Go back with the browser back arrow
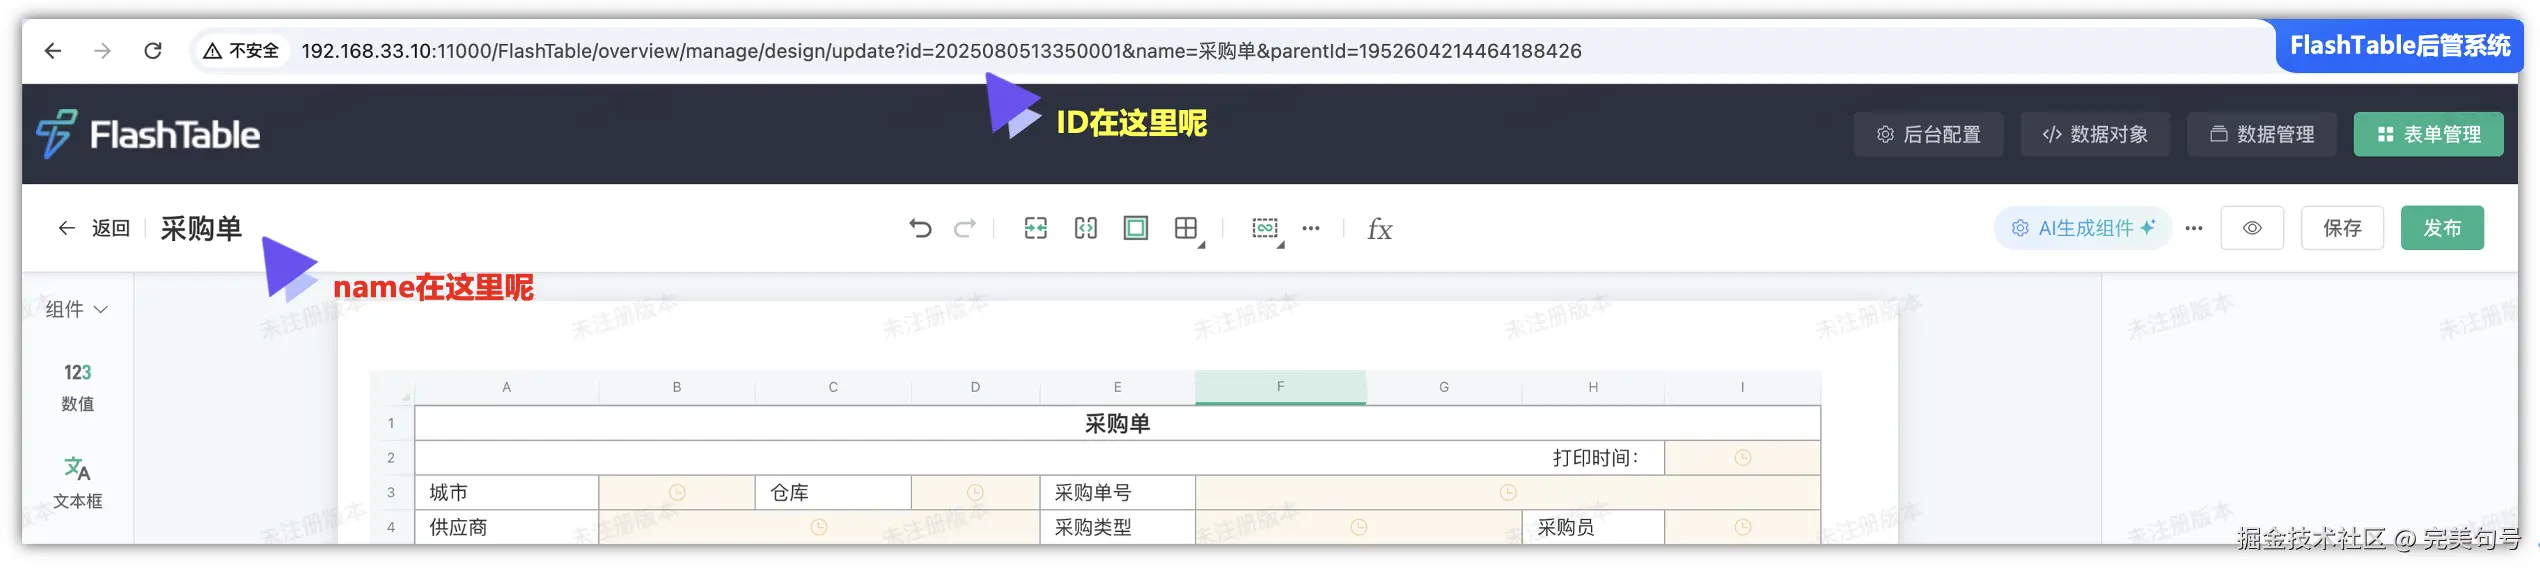The height and width of the screenshot is (570, 2540). pyautogui.click(x=53, y=51)
